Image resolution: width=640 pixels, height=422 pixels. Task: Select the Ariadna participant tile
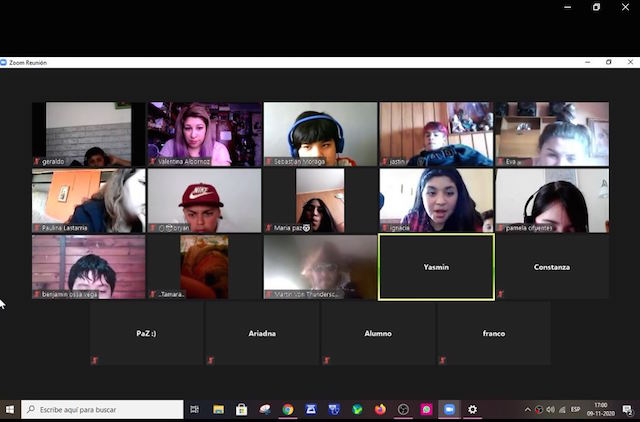[262, 333]
